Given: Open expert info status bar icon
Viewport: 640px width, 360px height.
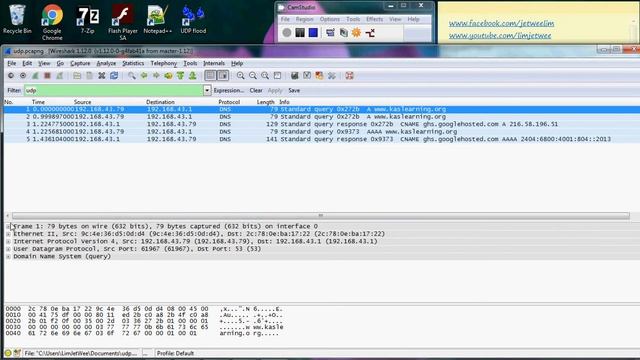Looking at the screenshot, I should (8, 353).
